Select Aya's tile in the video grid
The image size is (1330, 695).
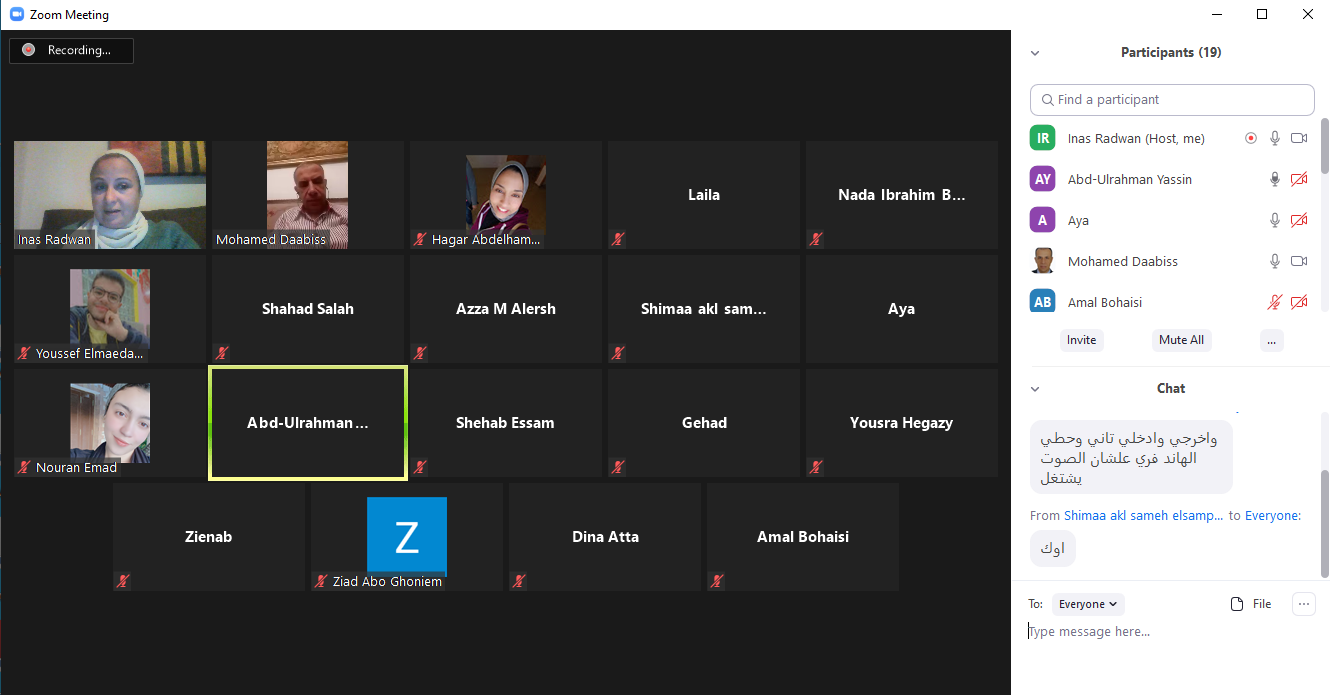pos(902,309)
